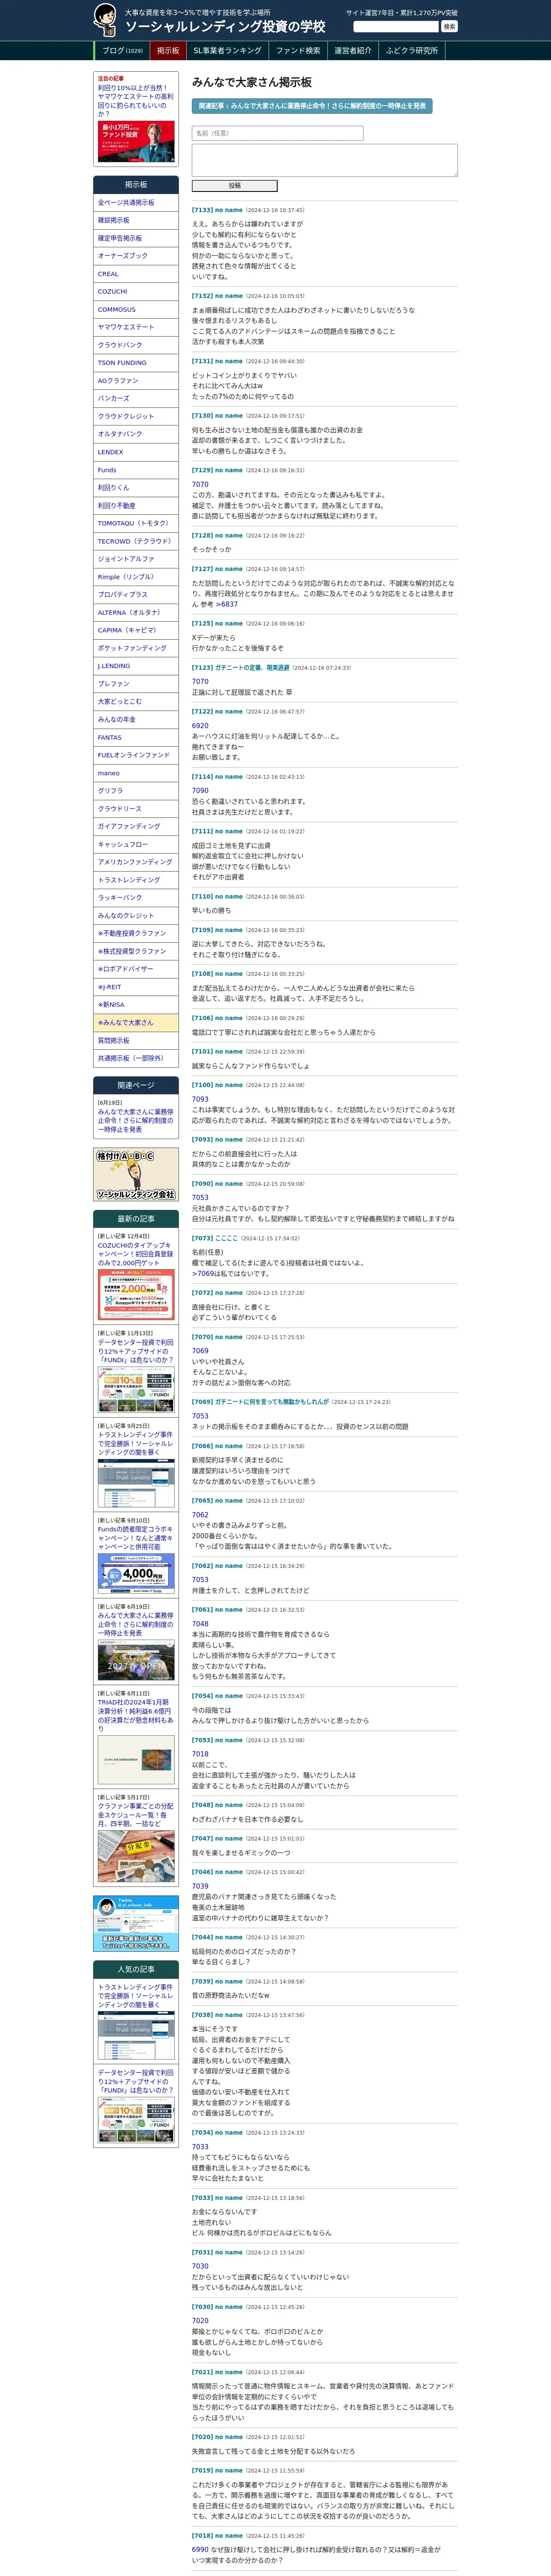Click reply reference 6920 in post 7122
This screenshot has height=2576, width=551.
coord(200,726)
